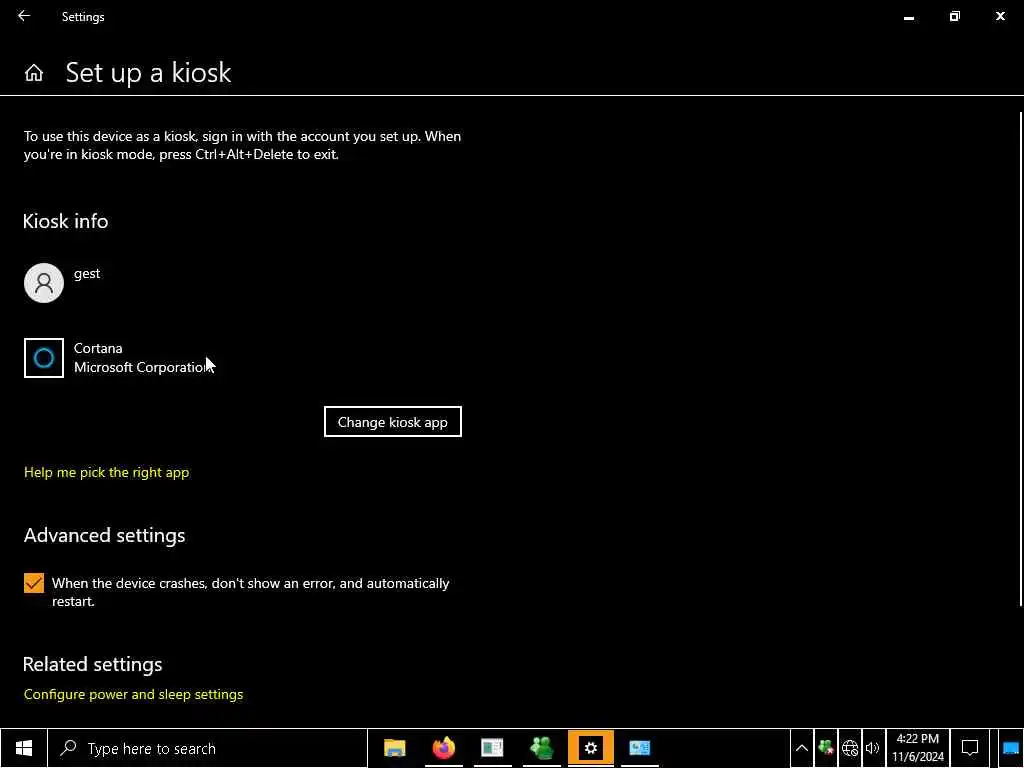Open the network globe tray icon
This screenshot has width=1024, height=768.
point(850,748)
